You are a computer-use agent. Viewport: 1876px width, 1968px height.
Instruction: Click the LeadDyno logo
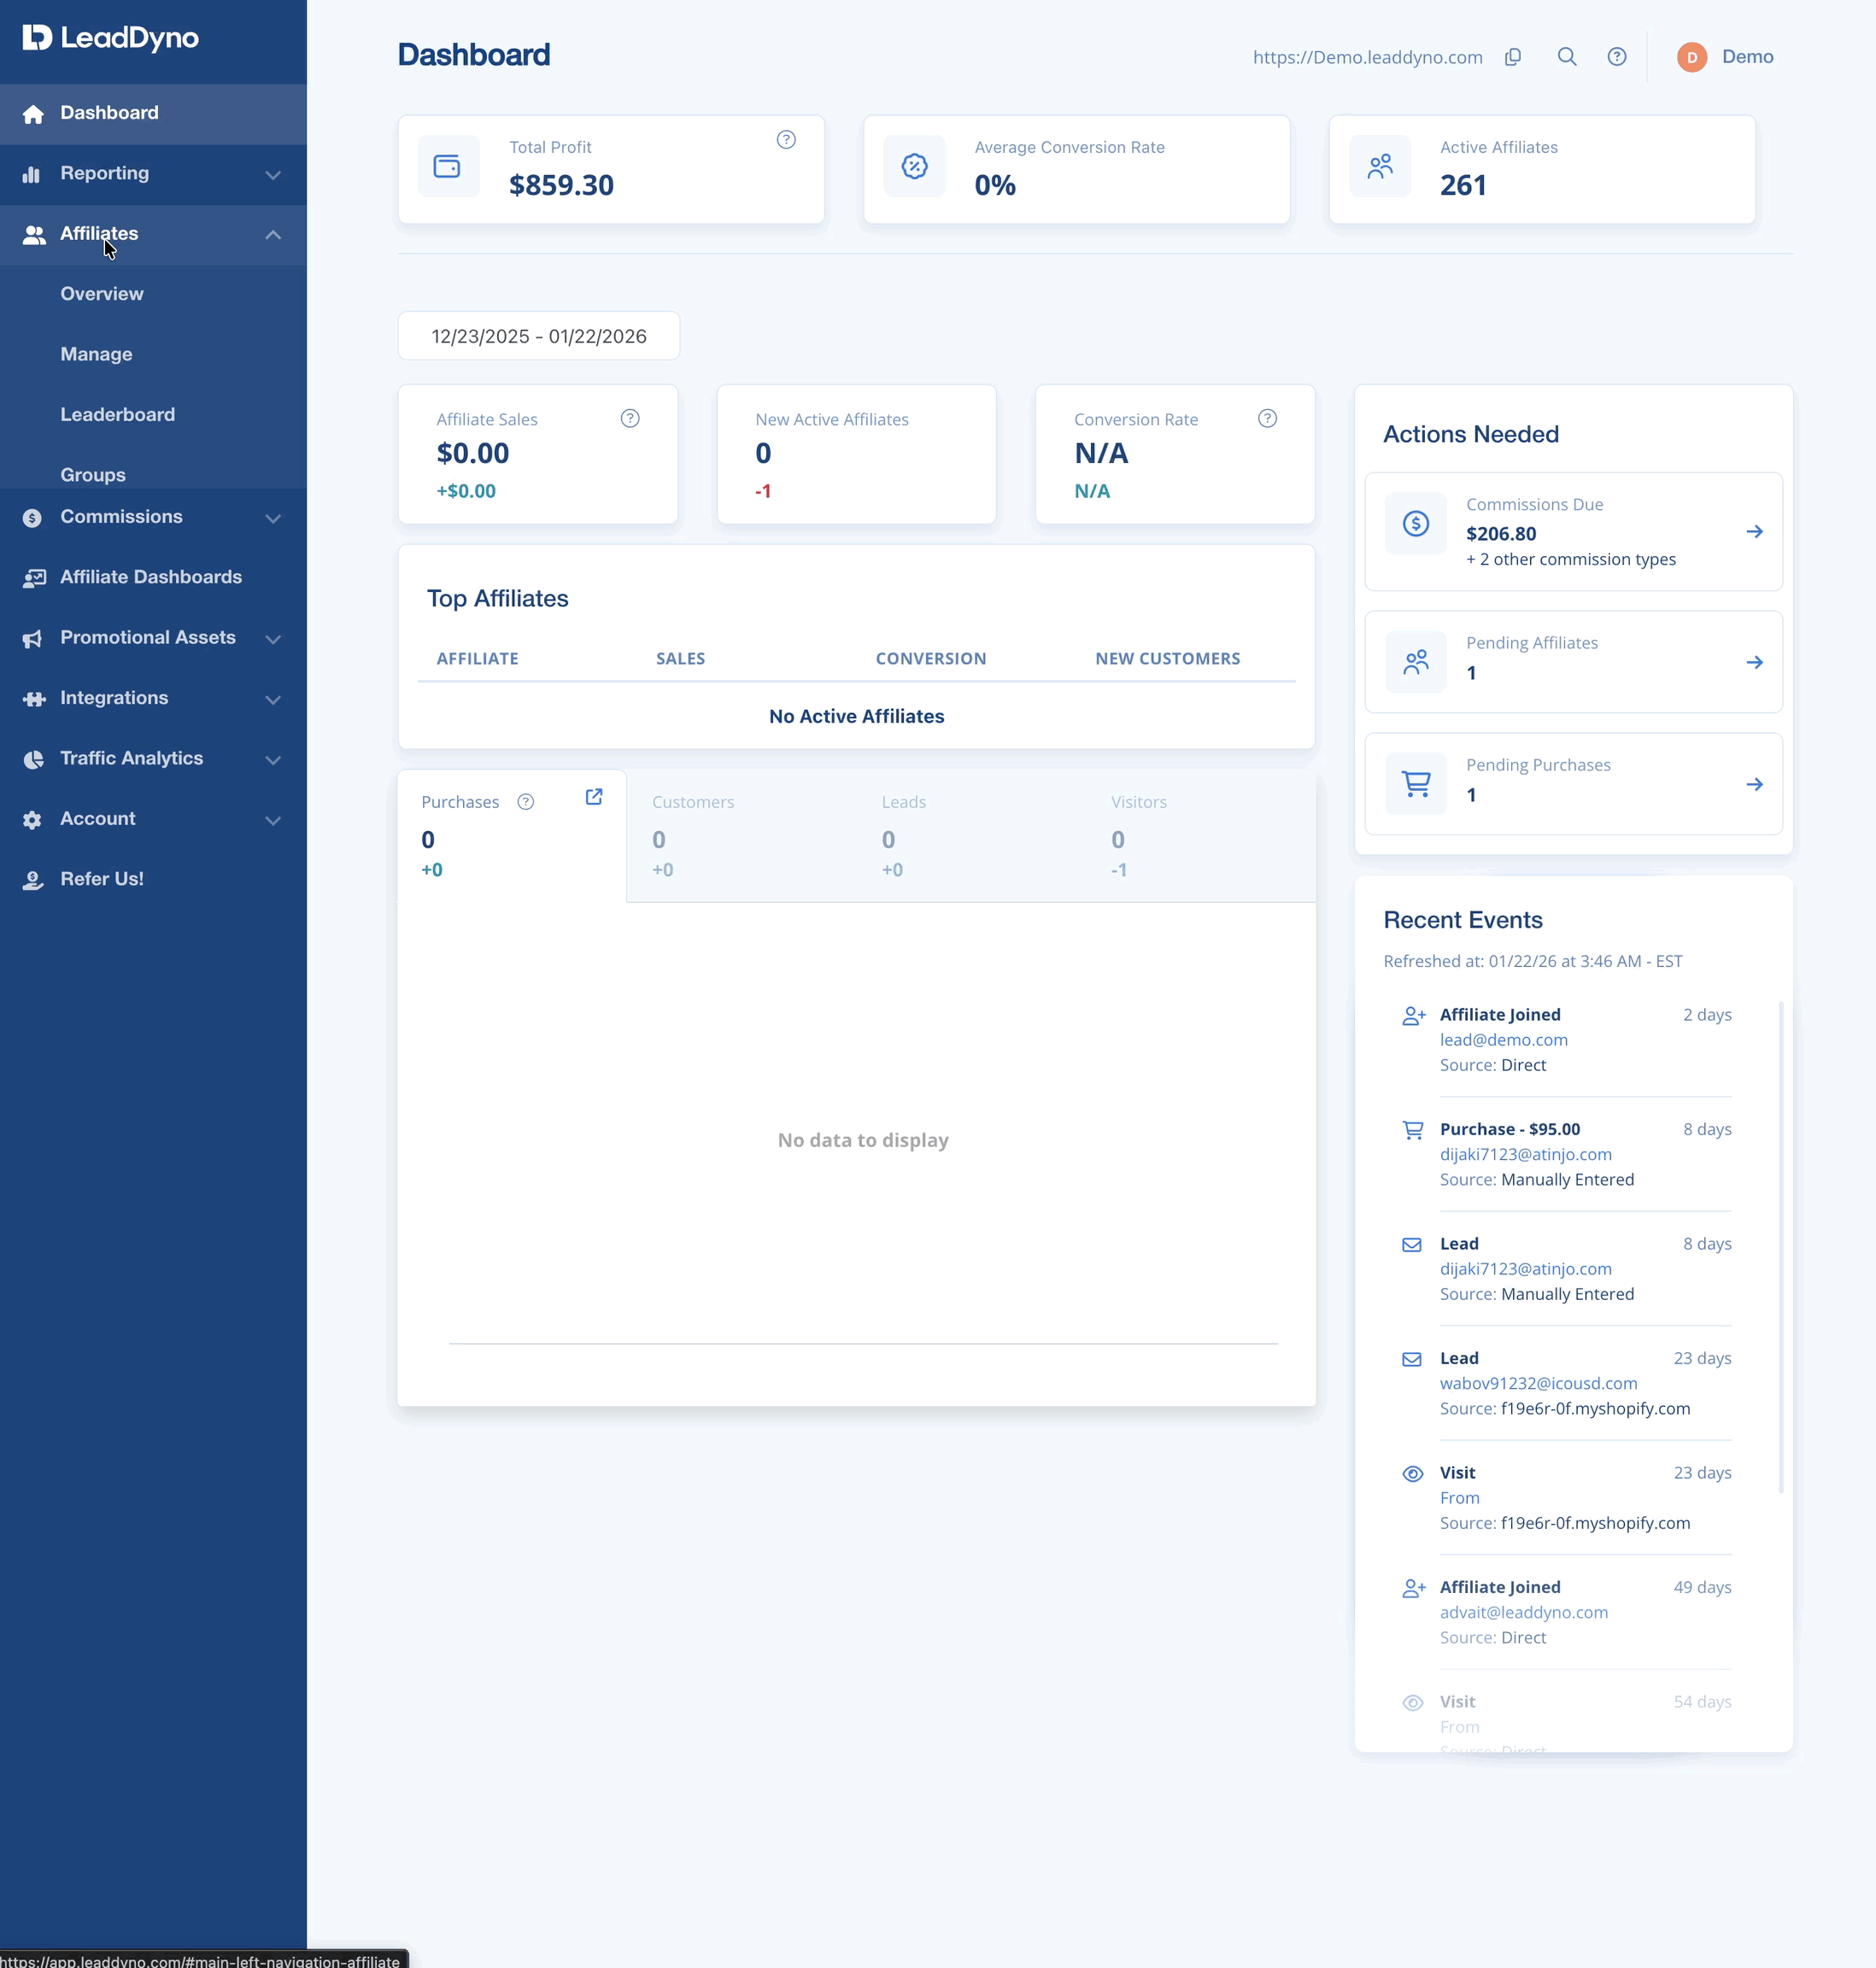tap(111, 38)
